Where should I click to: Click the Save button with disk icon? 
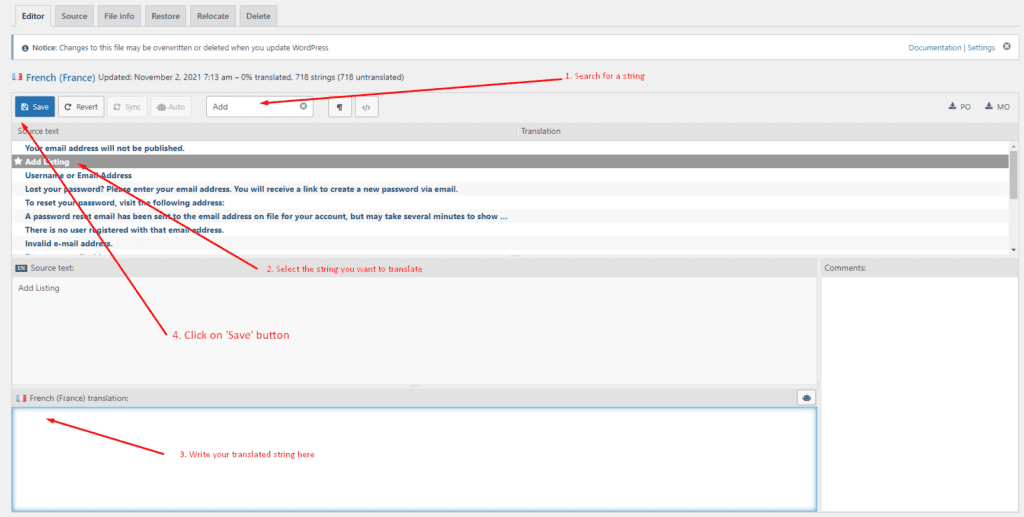click(x=35, y=107)
